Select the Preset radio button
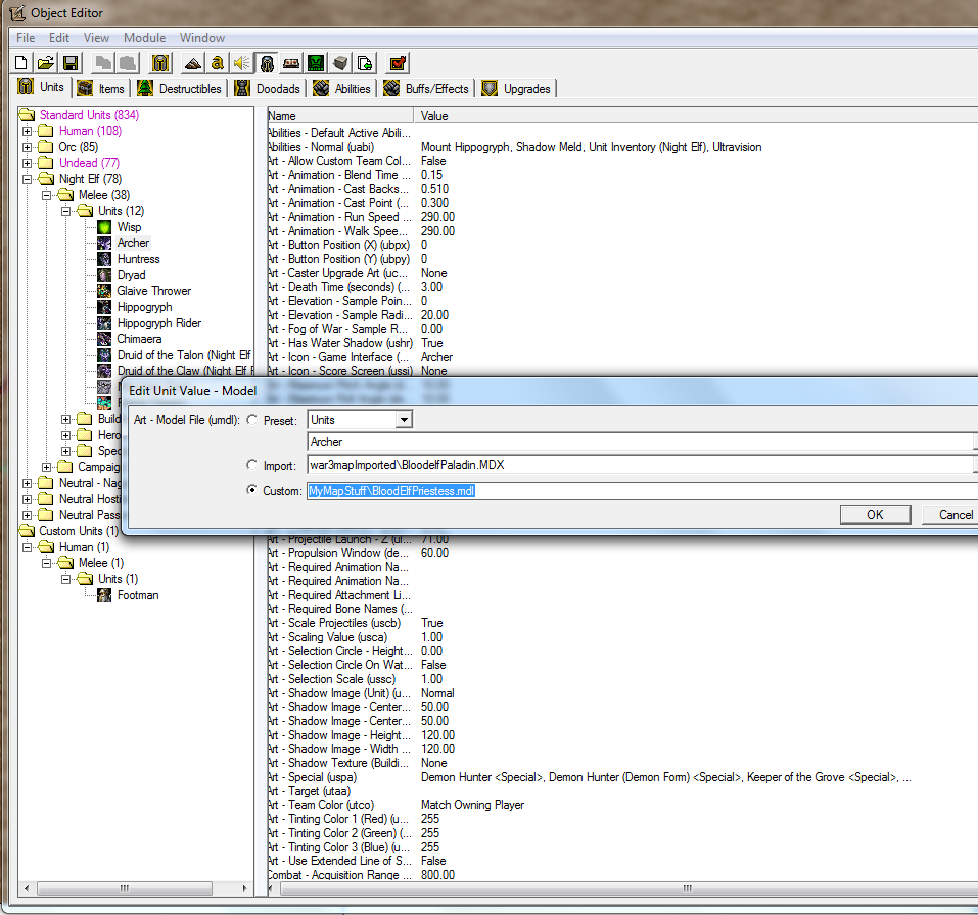 (x=252, y=420)
